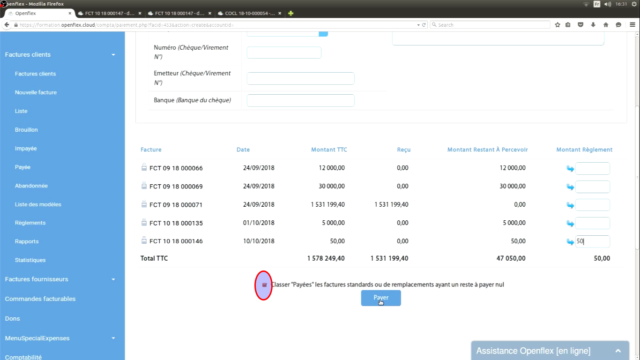Click the Emetteur (Chèque/Virement) input field
The width and height of the screenshot is (640, 360).
click(x=301, y=78)
